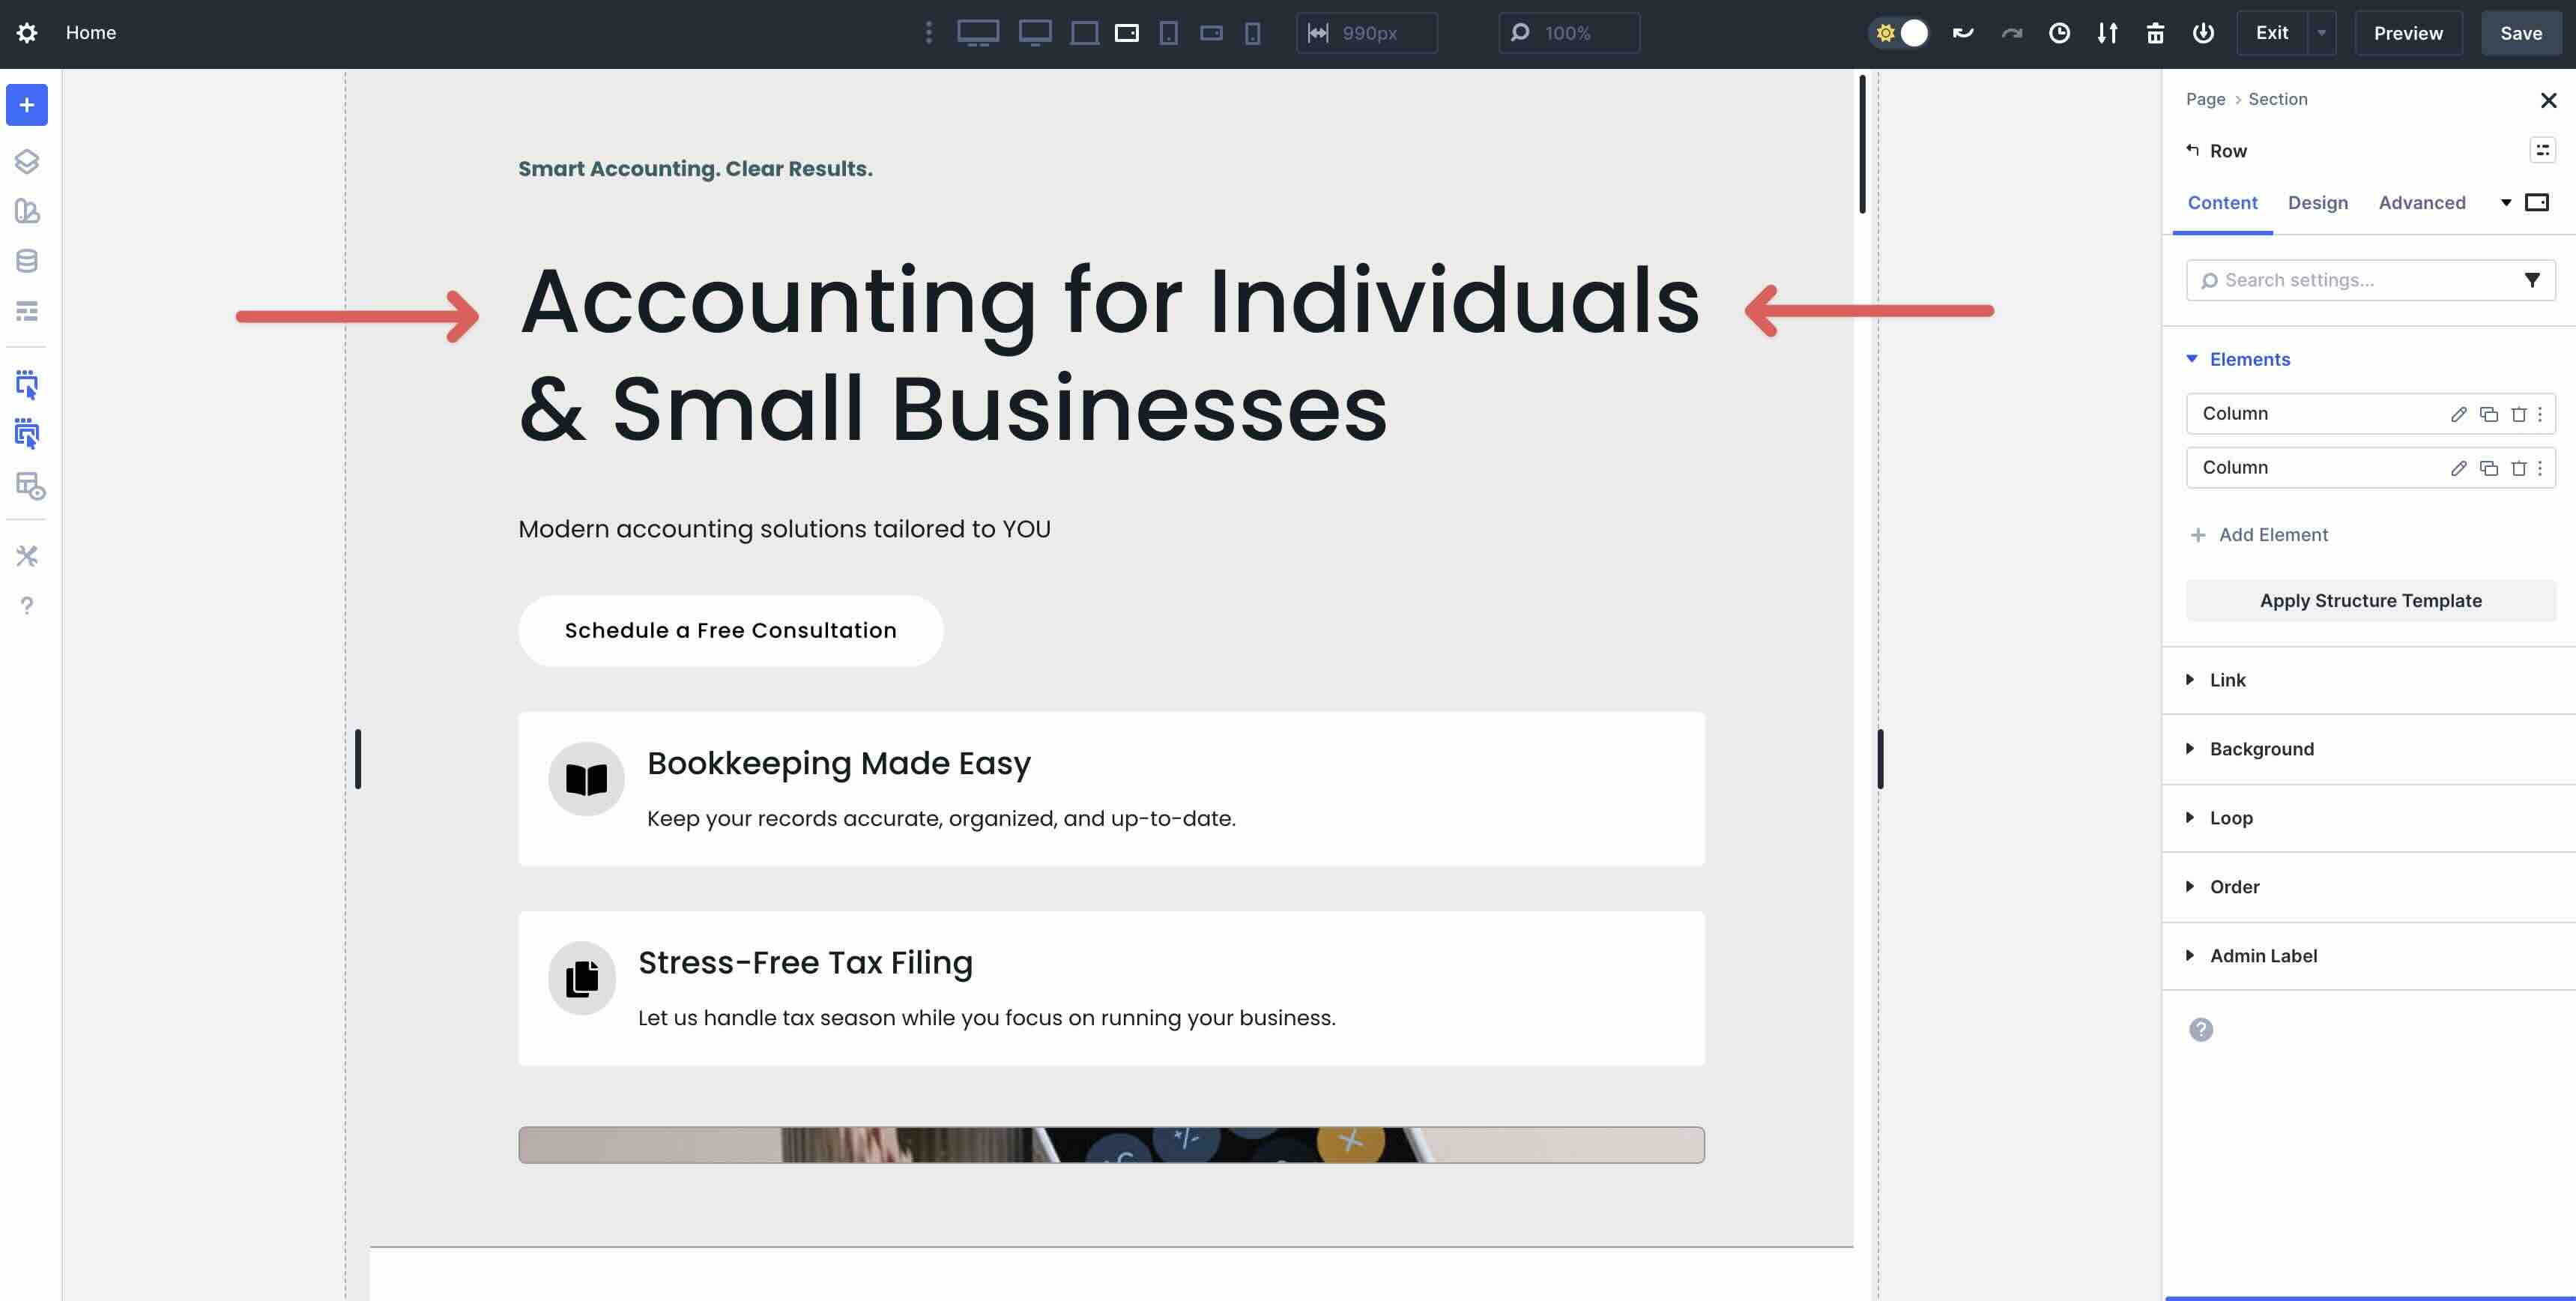Click the Apply Structure Template button
Image resolution: width=2576 pixels, height=1301 pixels.
click(x=2370, y=601)
